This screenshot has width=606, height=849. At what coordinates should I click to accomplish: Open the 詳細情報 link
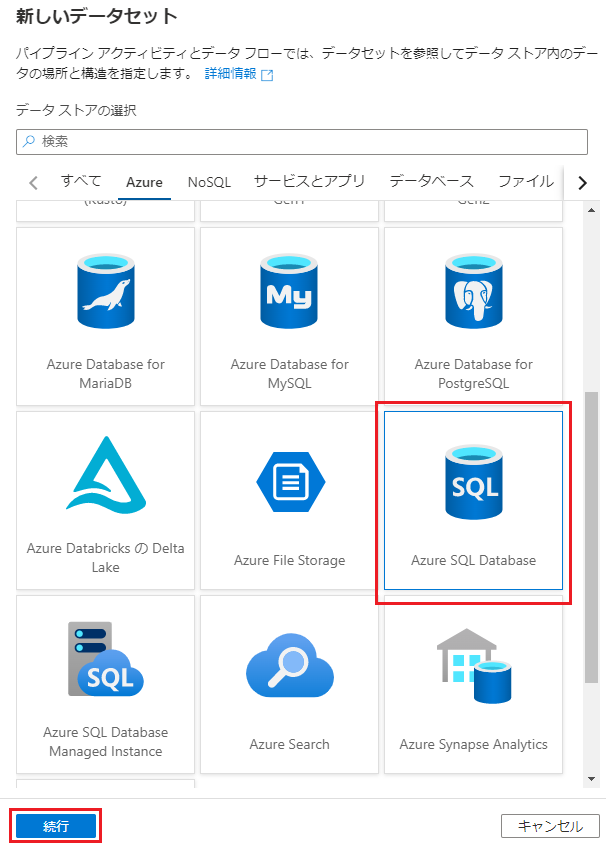(231, 74)
